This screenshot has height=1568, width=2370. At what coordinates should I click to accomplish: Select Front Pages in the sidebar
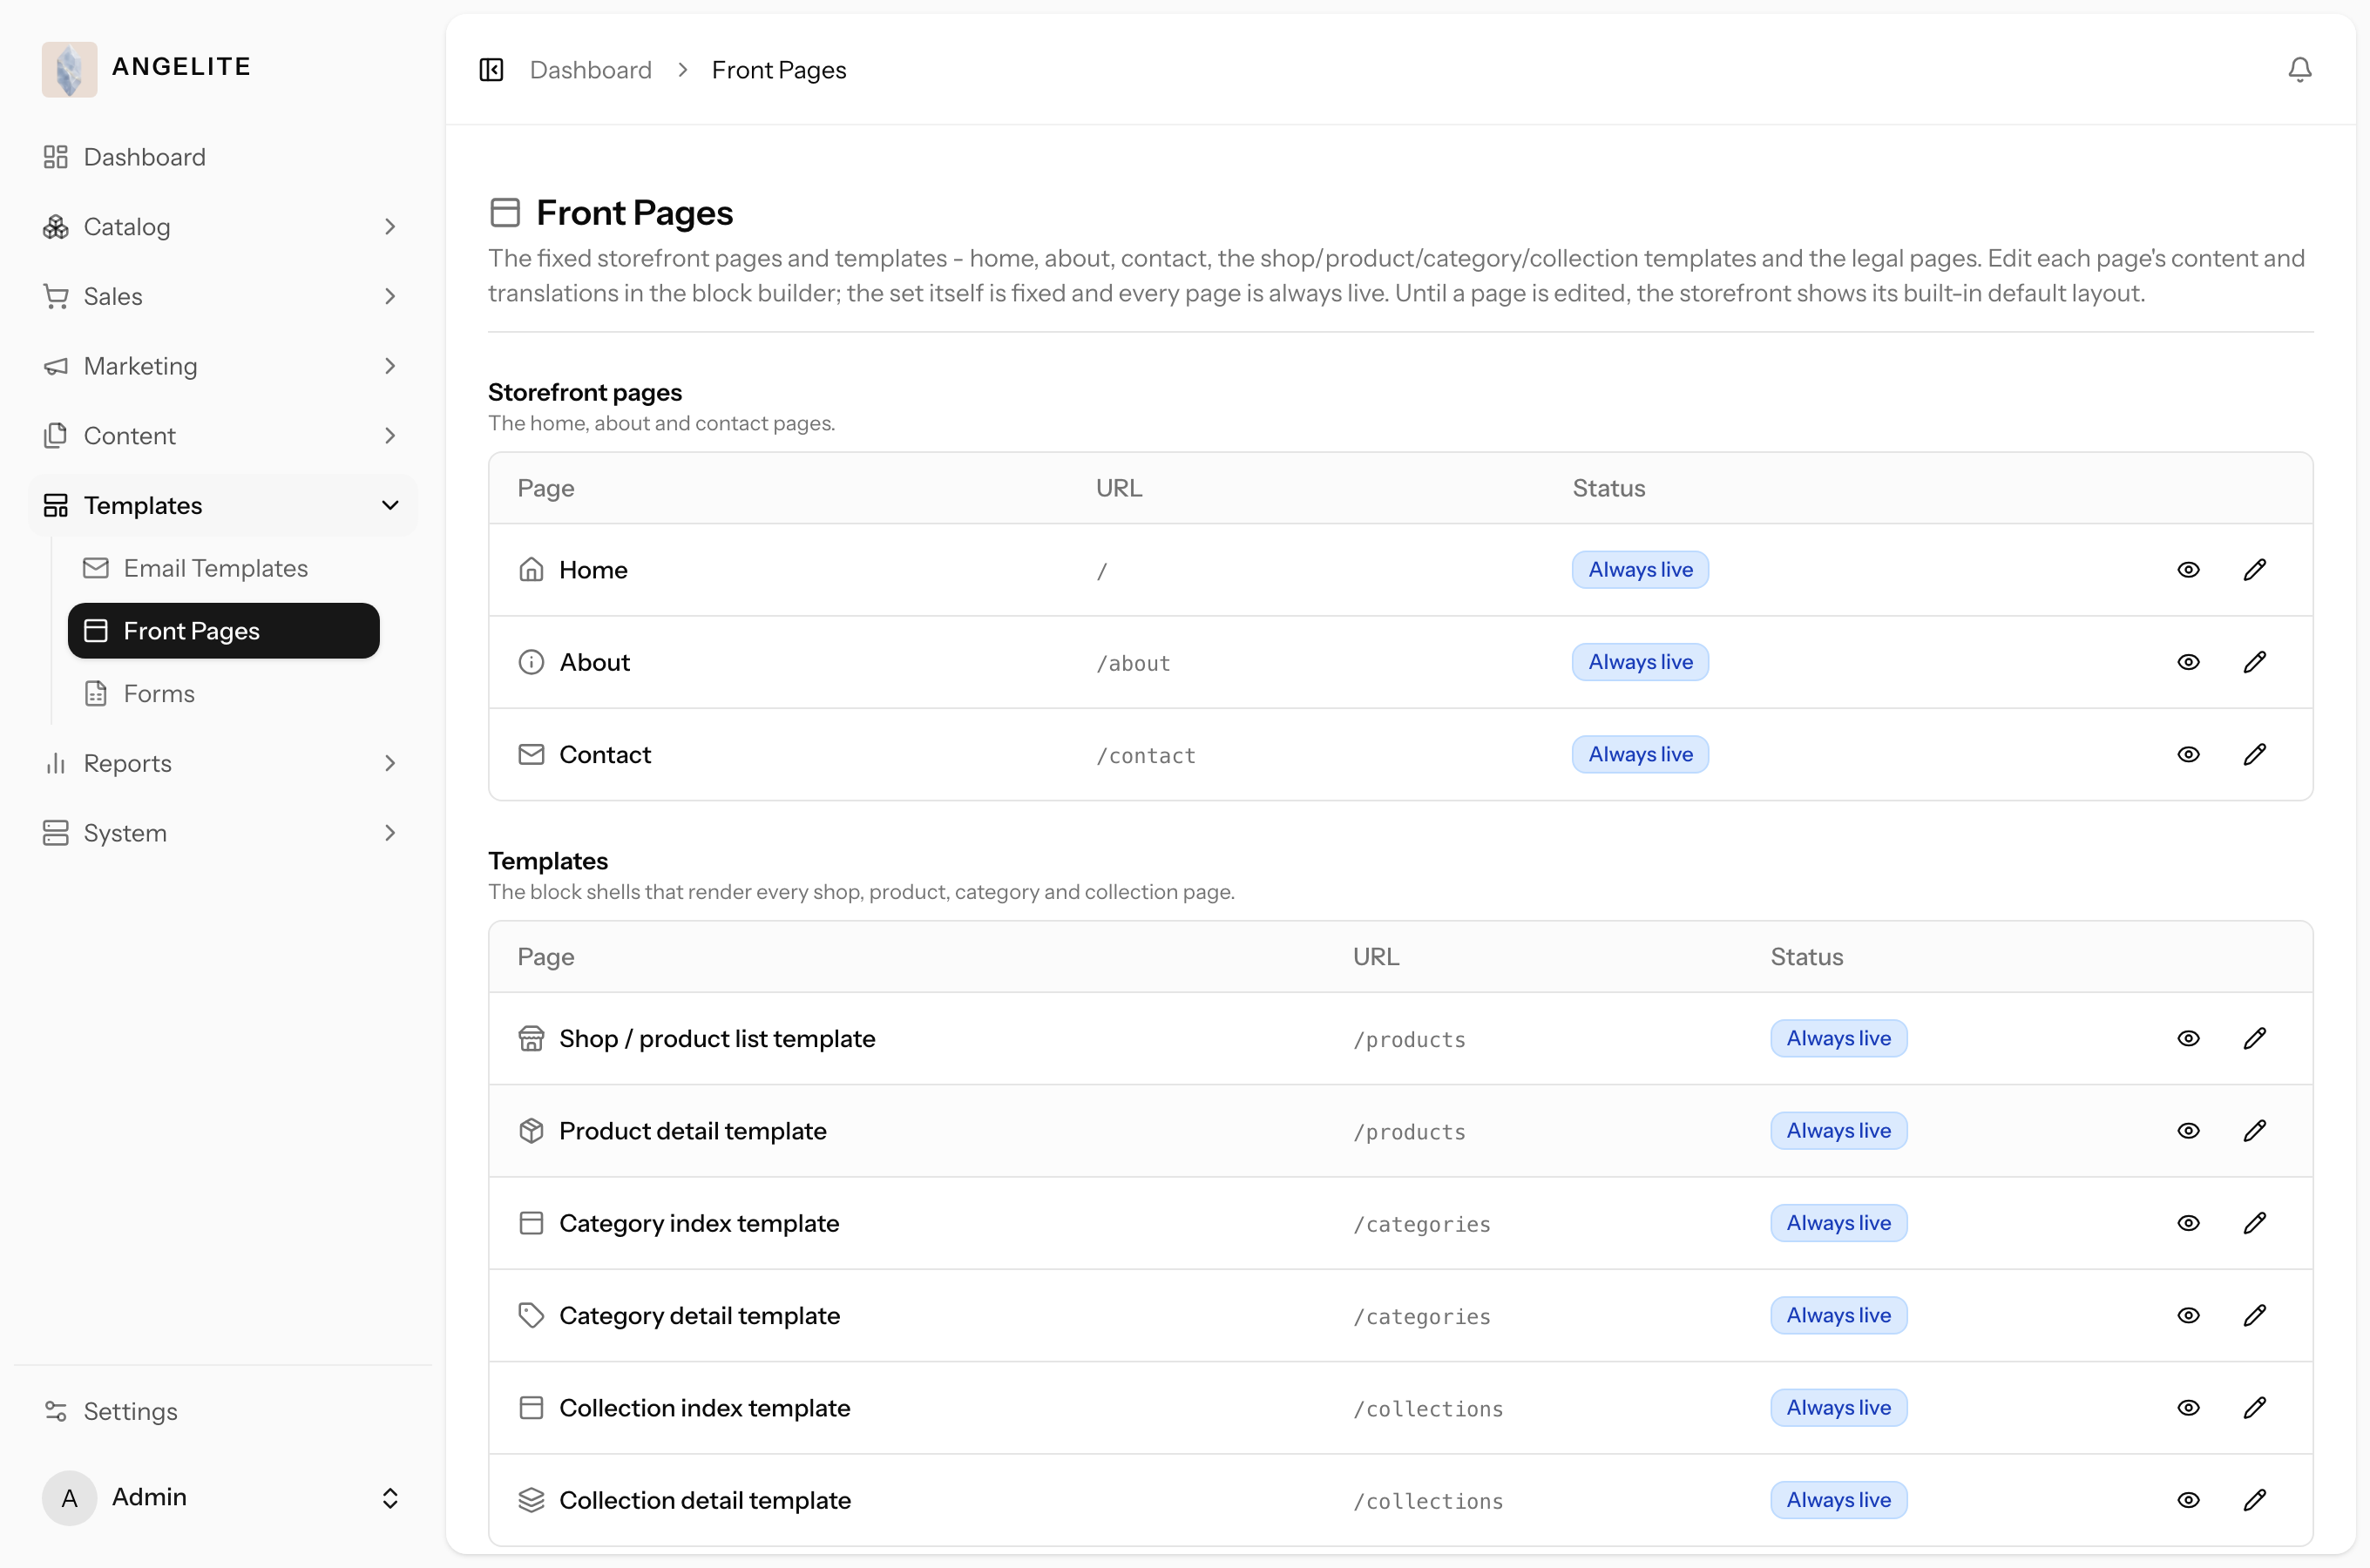[x=223, y=631]
